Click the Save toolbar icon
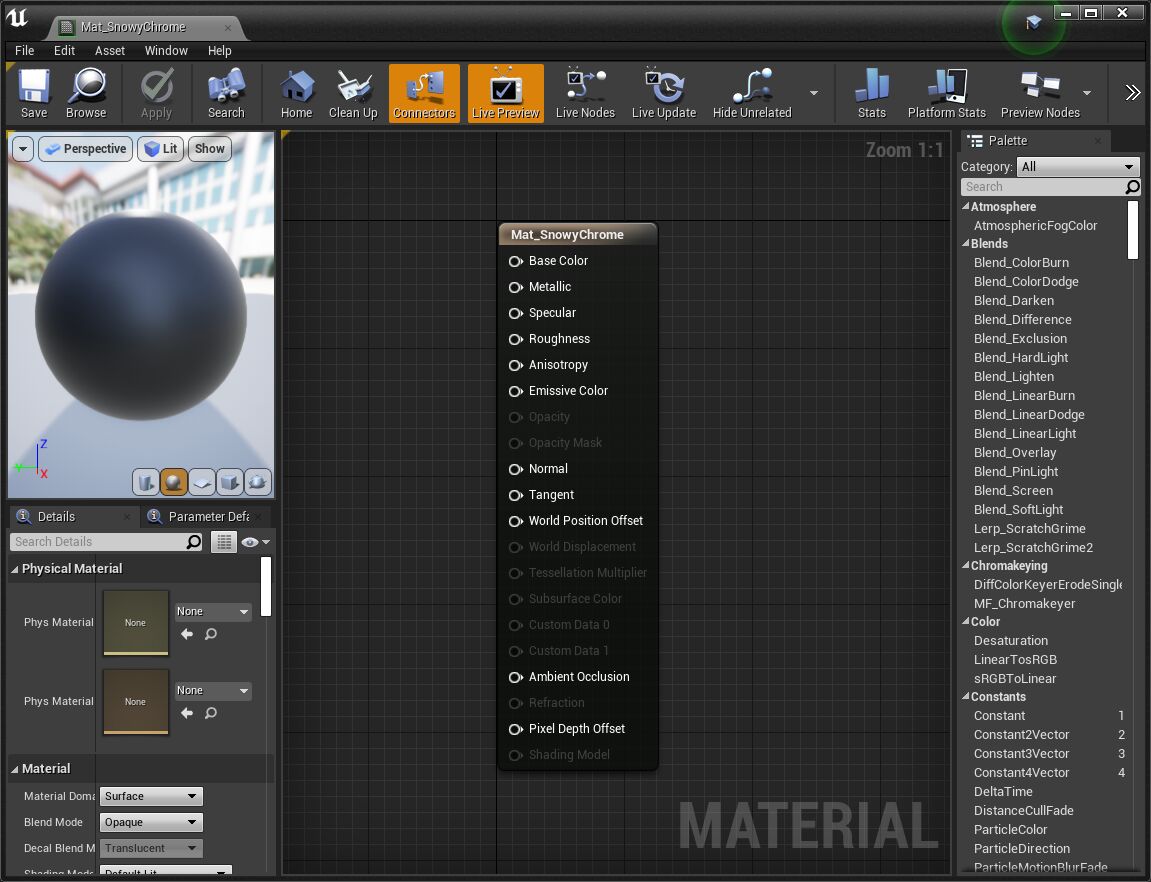The height and width of the screenshot is (882, 1151). 34,94
